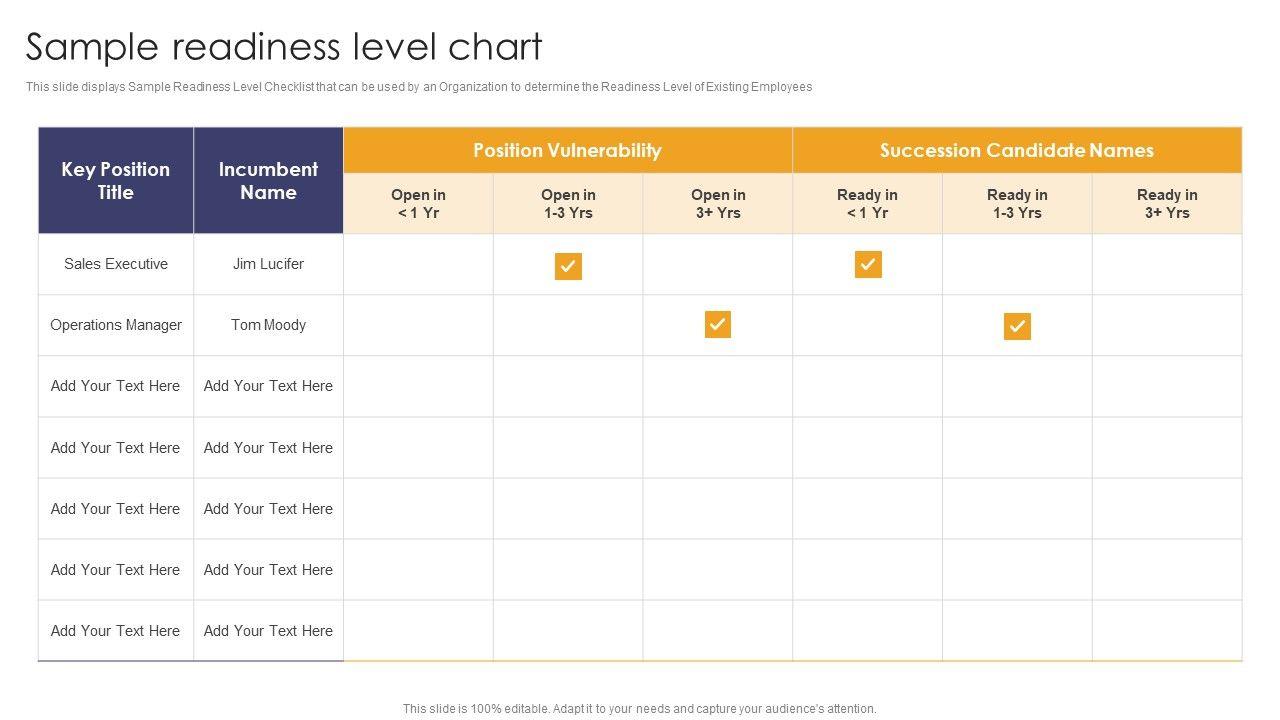Uncheck Operations Manager Open in 3+ Yrs checkbox

pyautogui.click(x=718, y=325)
